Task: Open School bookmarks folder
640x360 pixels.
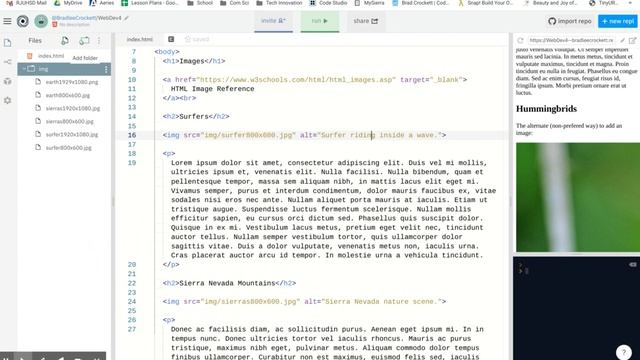Action: 200,3
